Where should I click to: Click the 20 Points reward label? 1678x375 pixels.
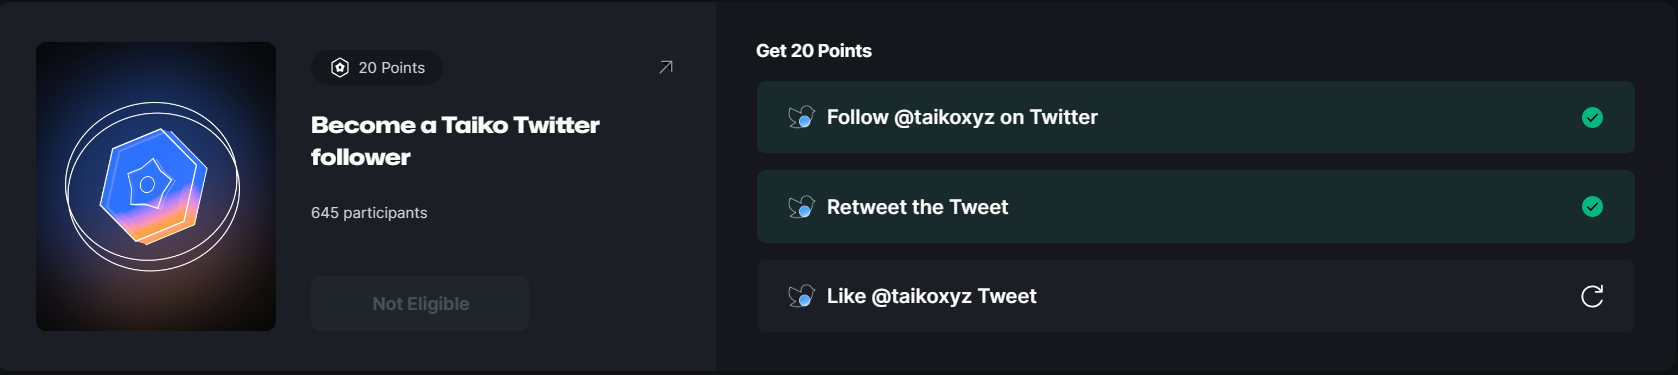[392, 67]
